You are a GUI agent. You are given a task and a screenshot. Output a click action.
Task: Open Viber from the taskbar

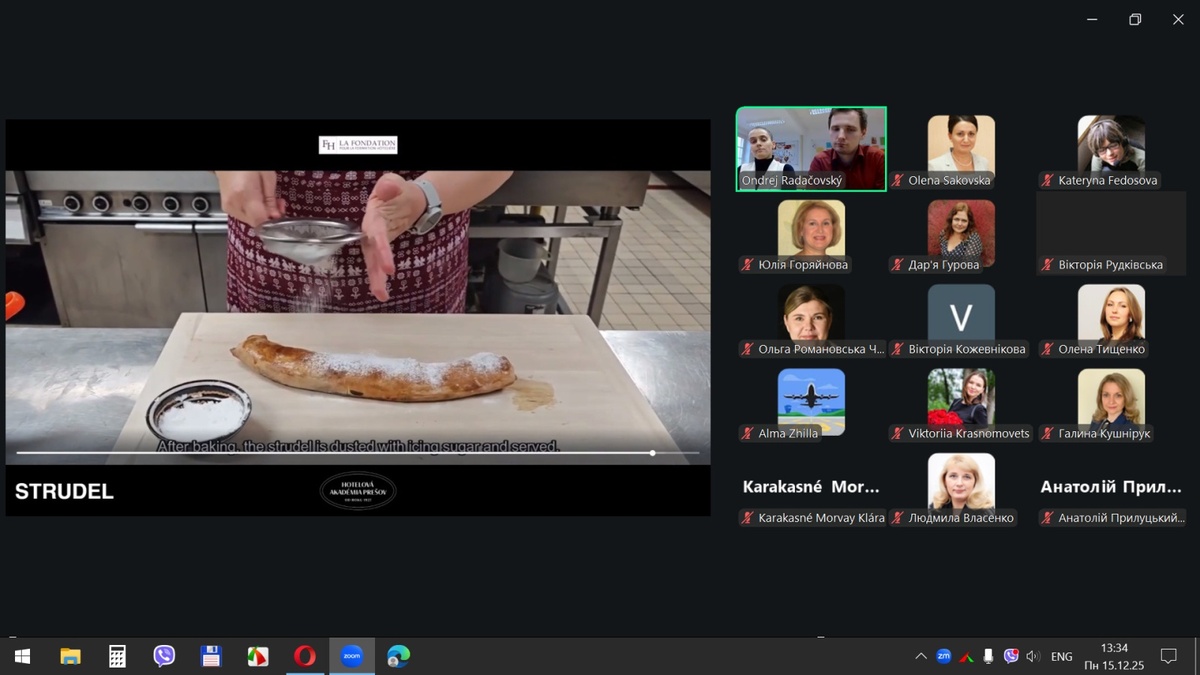pyautogui.click(x=164, y=656)
